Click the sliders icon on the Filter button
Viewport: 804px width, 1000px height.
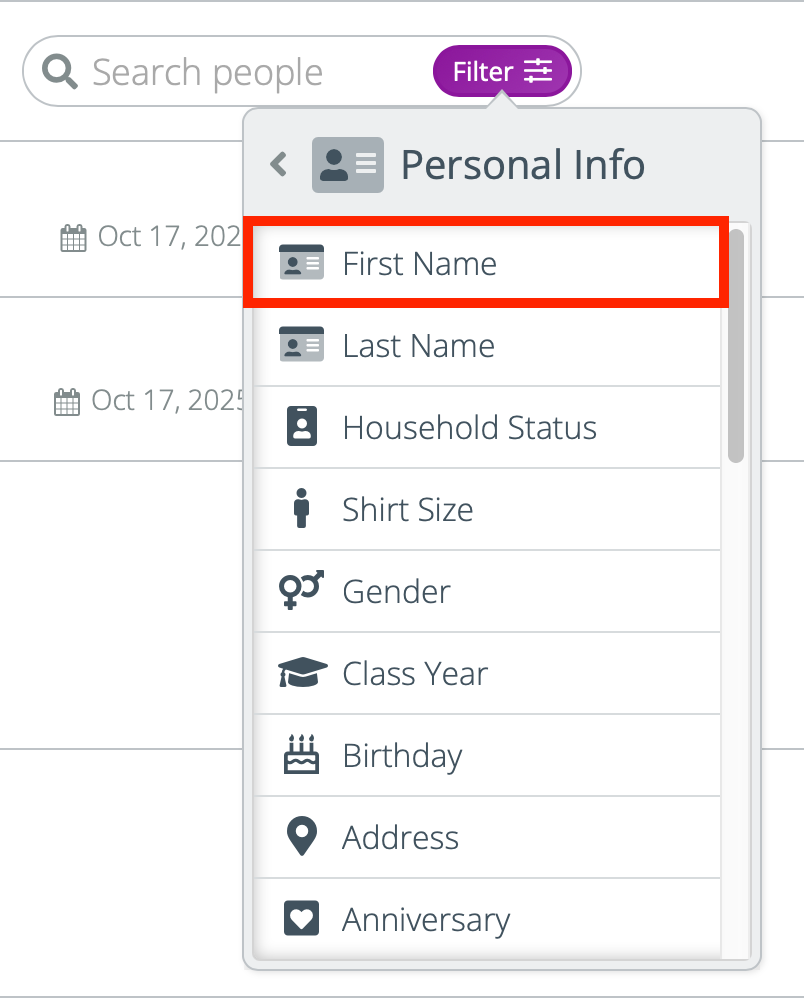pos(538,71)
